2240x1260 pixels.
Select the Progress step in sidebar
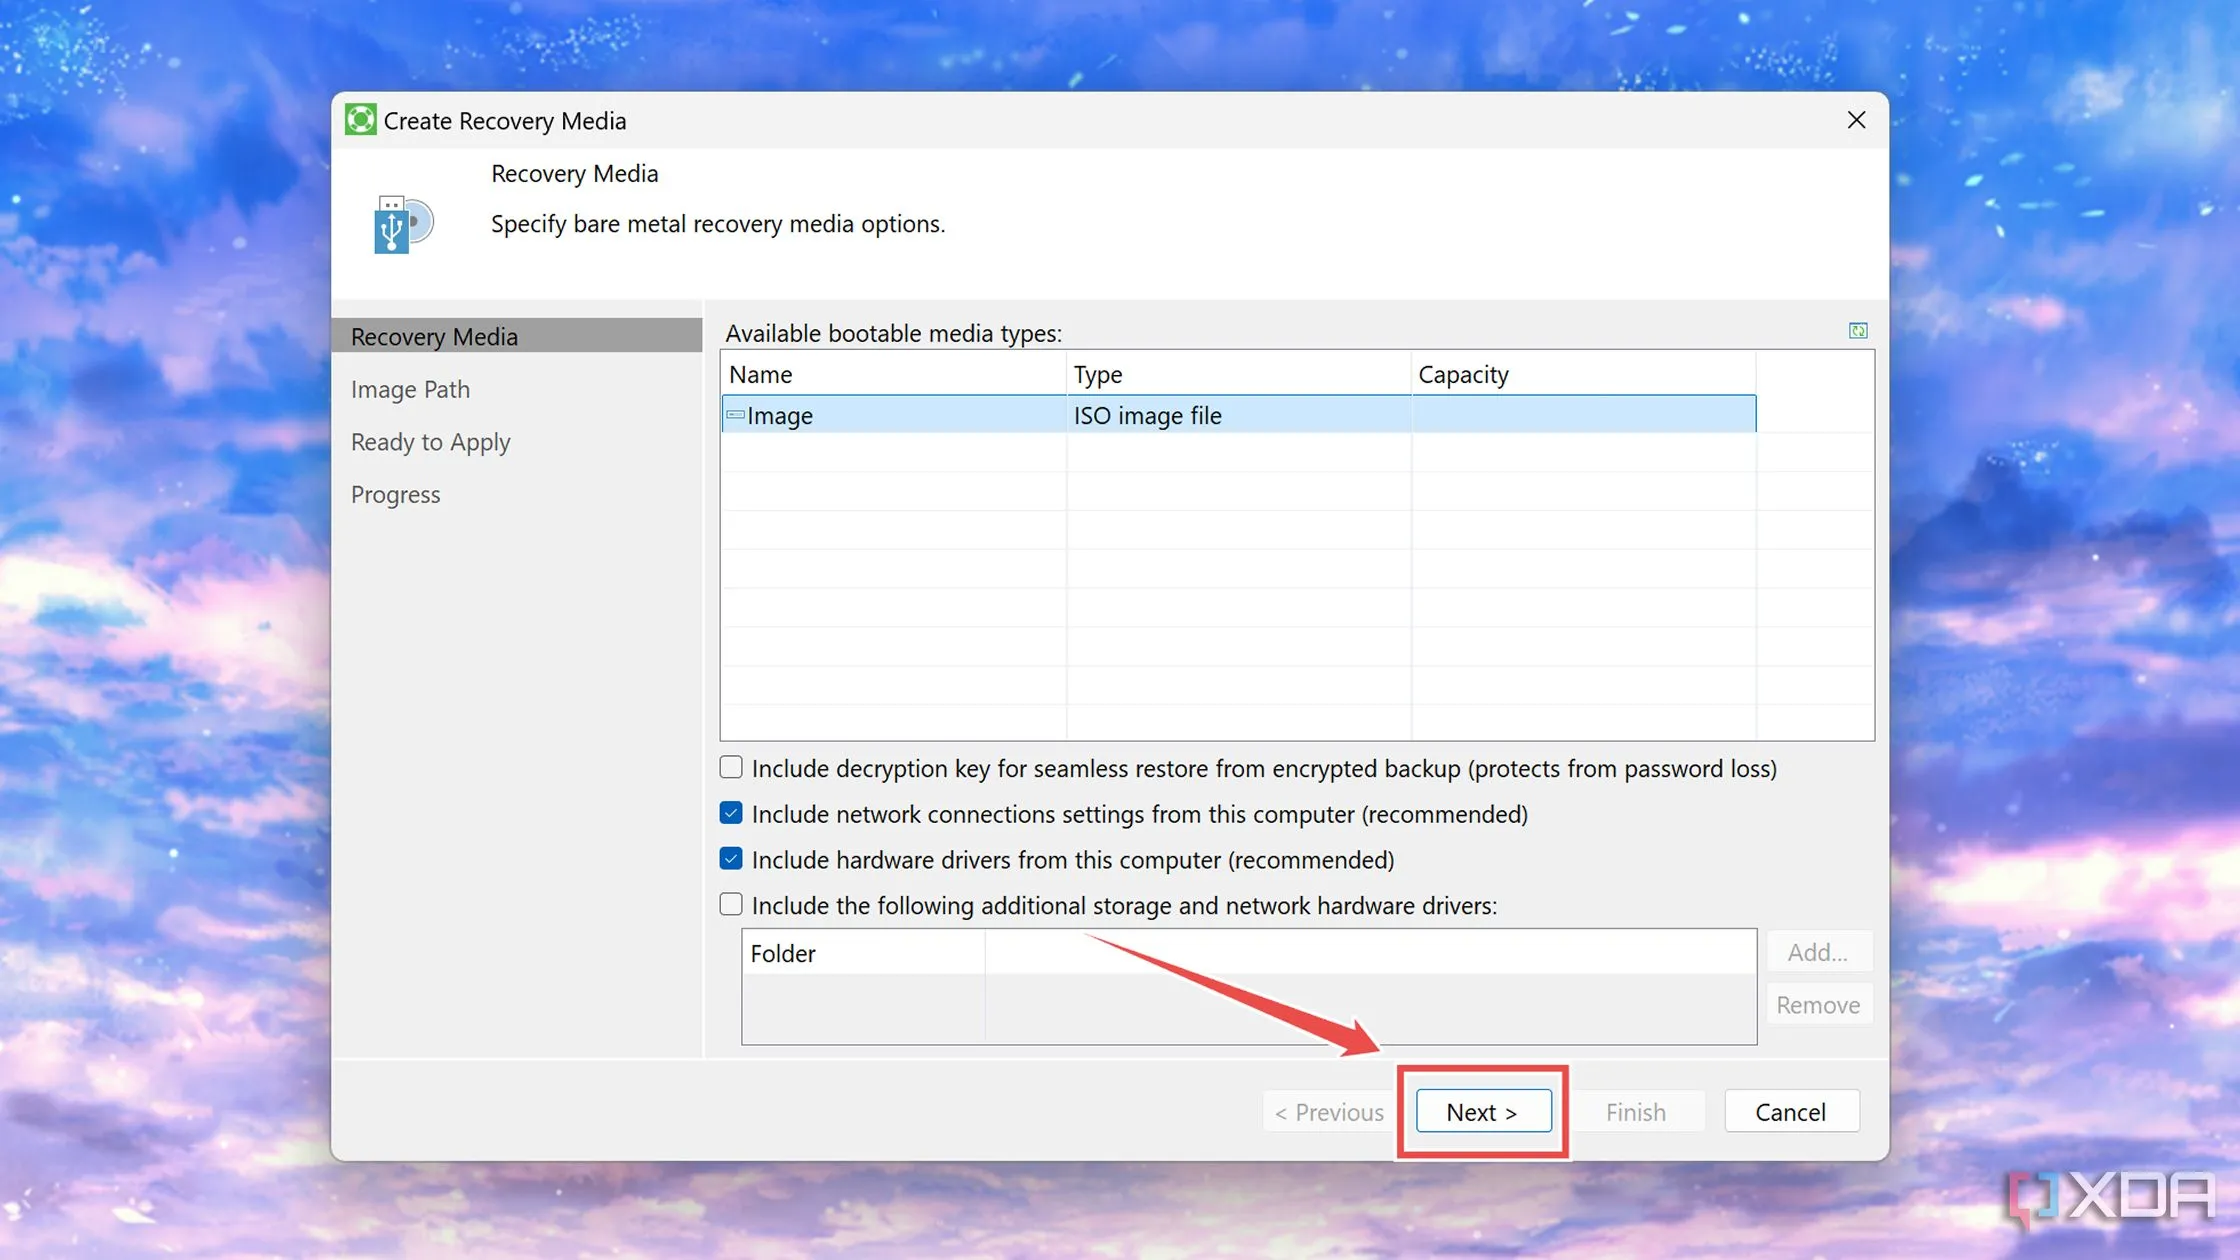tap(395, 495)
